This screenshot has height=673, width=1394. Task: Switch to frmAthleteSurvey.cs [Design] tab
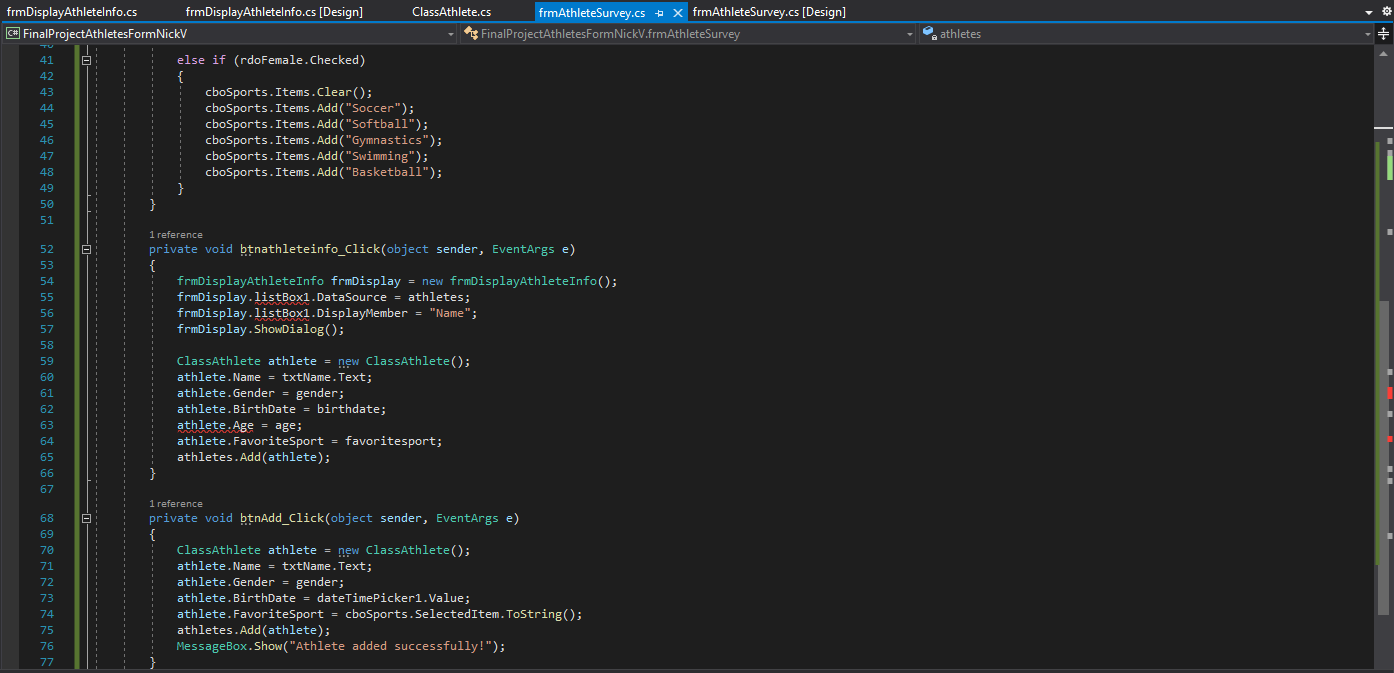coord(768,12)
